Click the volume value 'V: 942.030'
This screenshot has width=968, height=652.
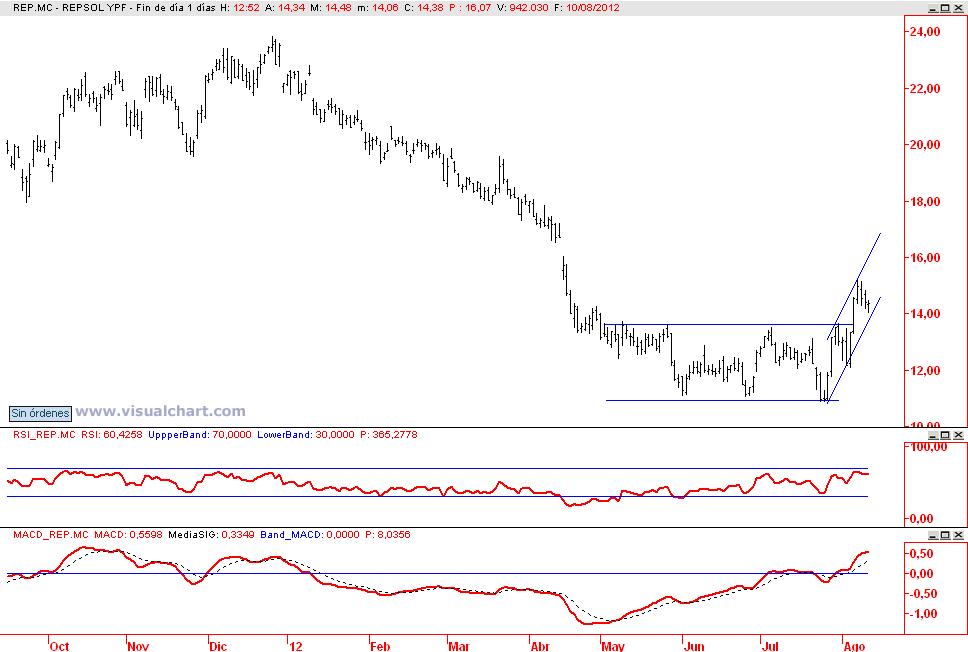click(x=522, y=8)
